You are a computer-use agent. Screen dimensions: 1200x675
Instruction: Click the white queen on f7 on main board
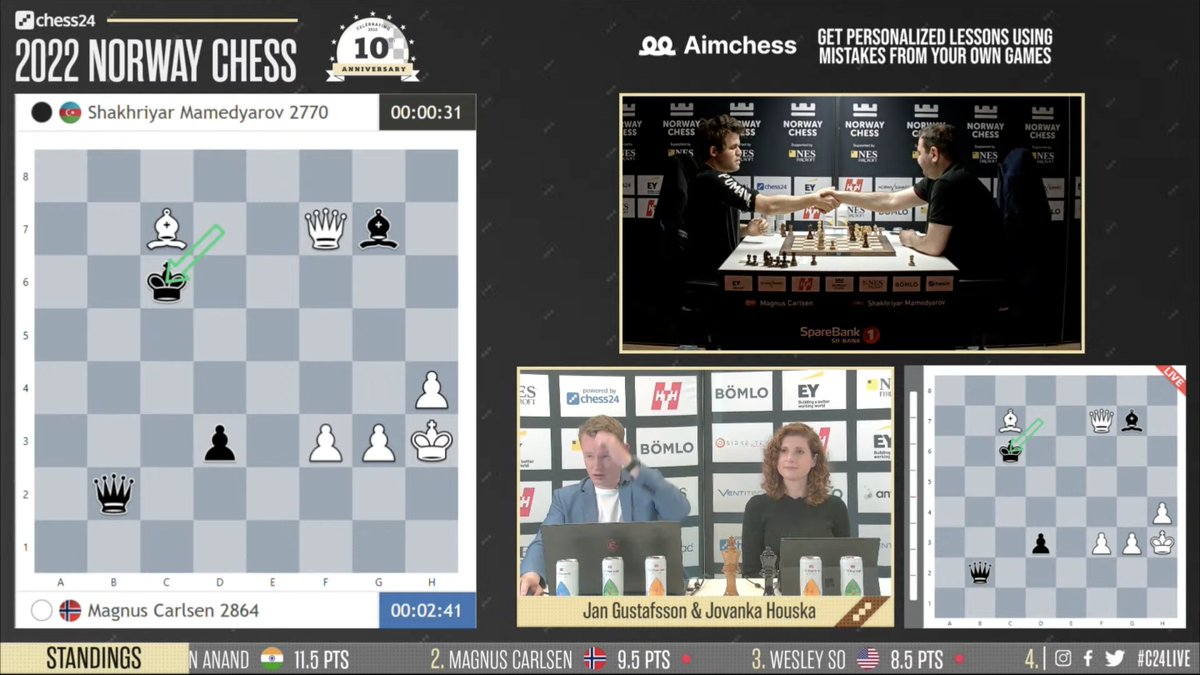click(325, 229)
